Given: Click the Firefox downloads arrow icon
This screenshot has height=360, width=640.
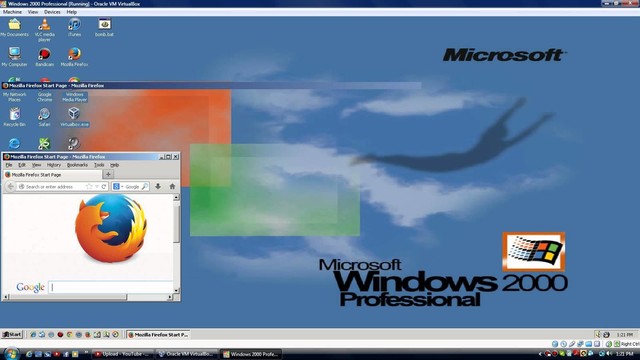Looking at the screenshot, I should [x=158, y=187].
